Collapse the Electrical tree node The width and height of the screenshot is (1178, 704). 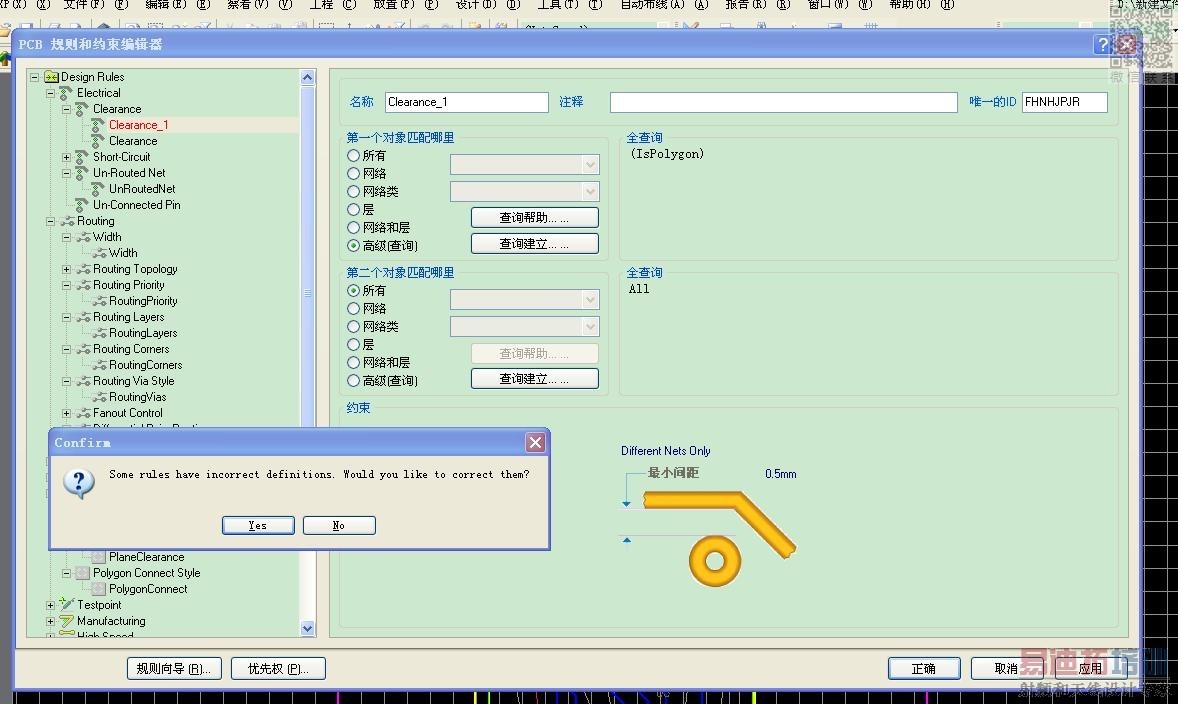pos(50,93)
